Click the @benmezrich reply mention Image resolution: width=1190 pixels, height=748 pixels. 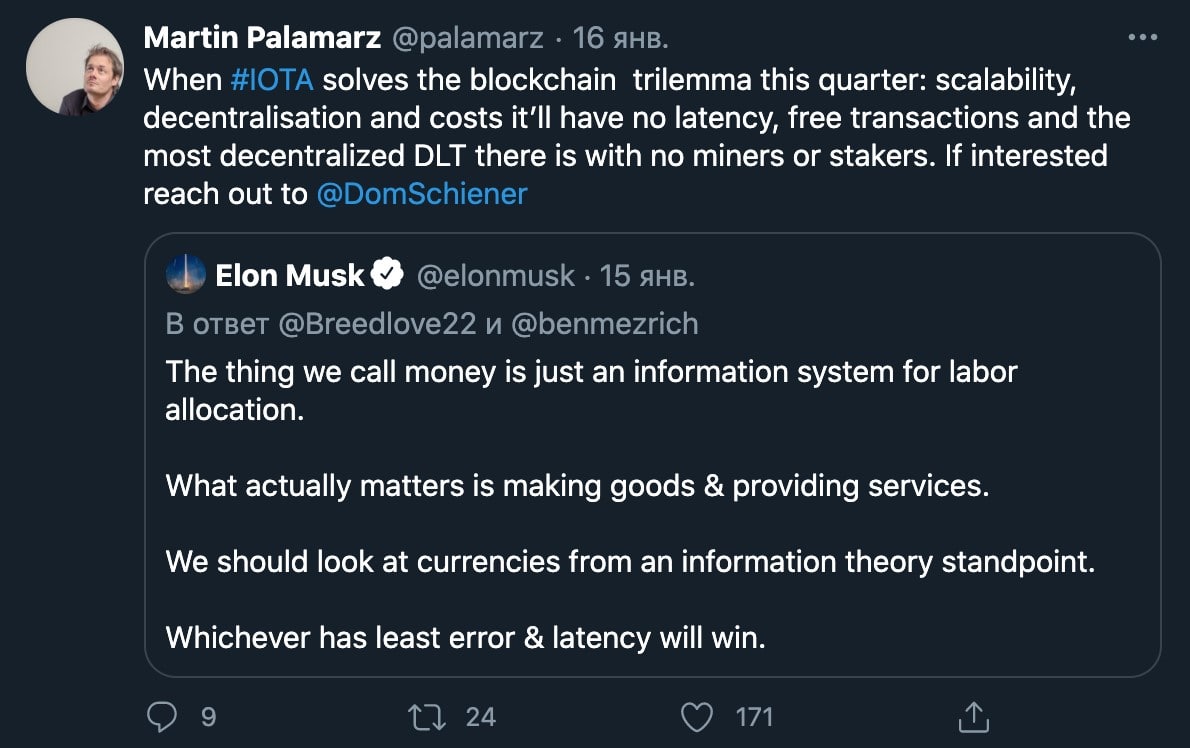click(604, 324)
